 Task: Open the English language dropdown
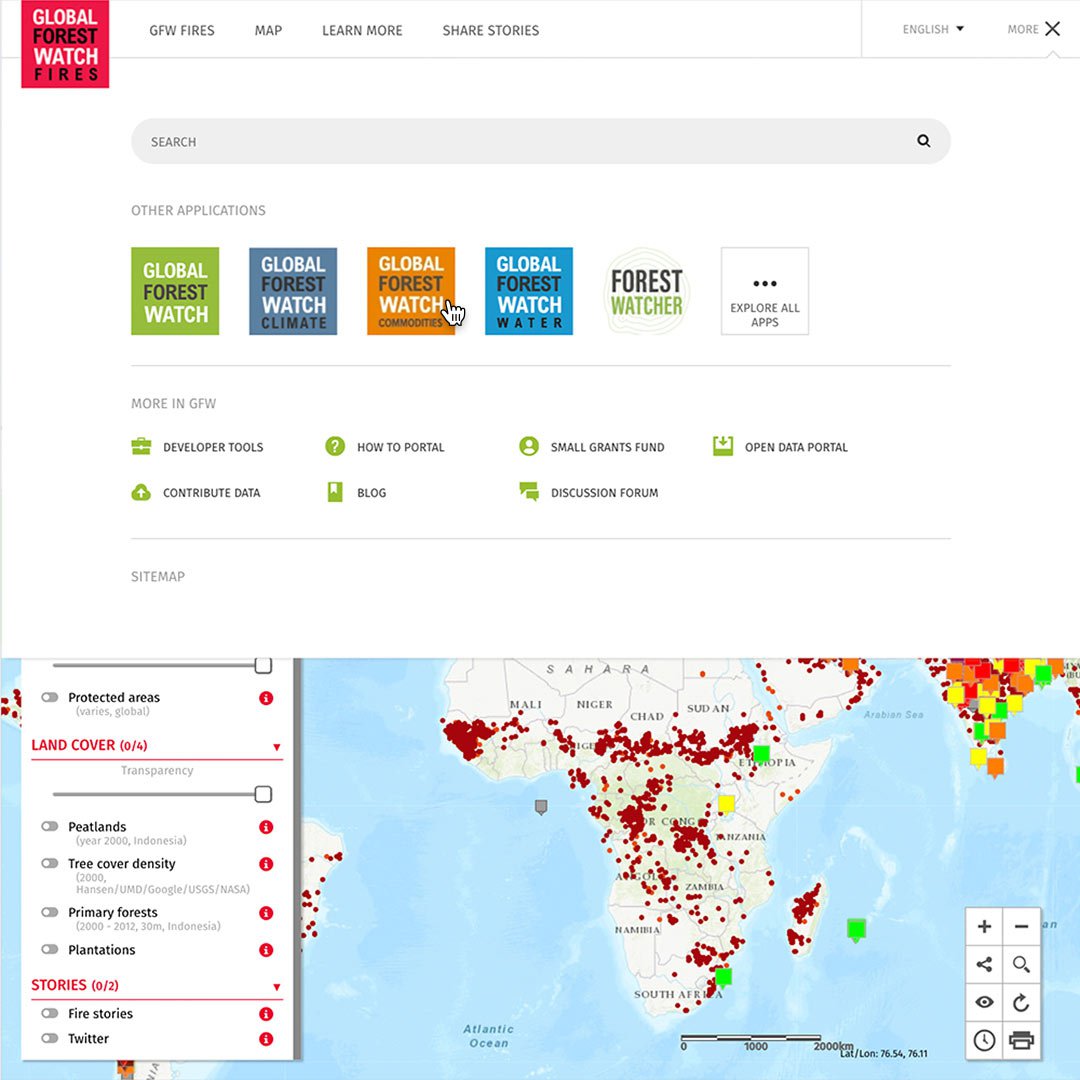click(x=933, y=29)
